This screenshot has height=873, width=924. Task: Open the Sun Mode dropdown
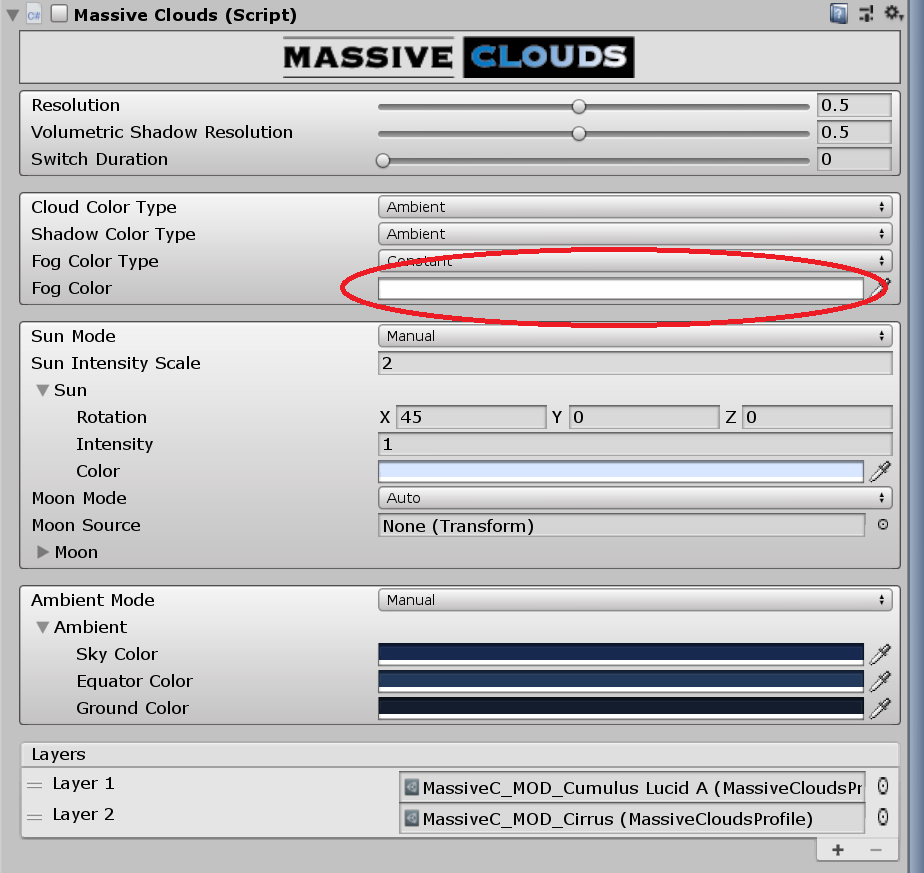(635, 336)
